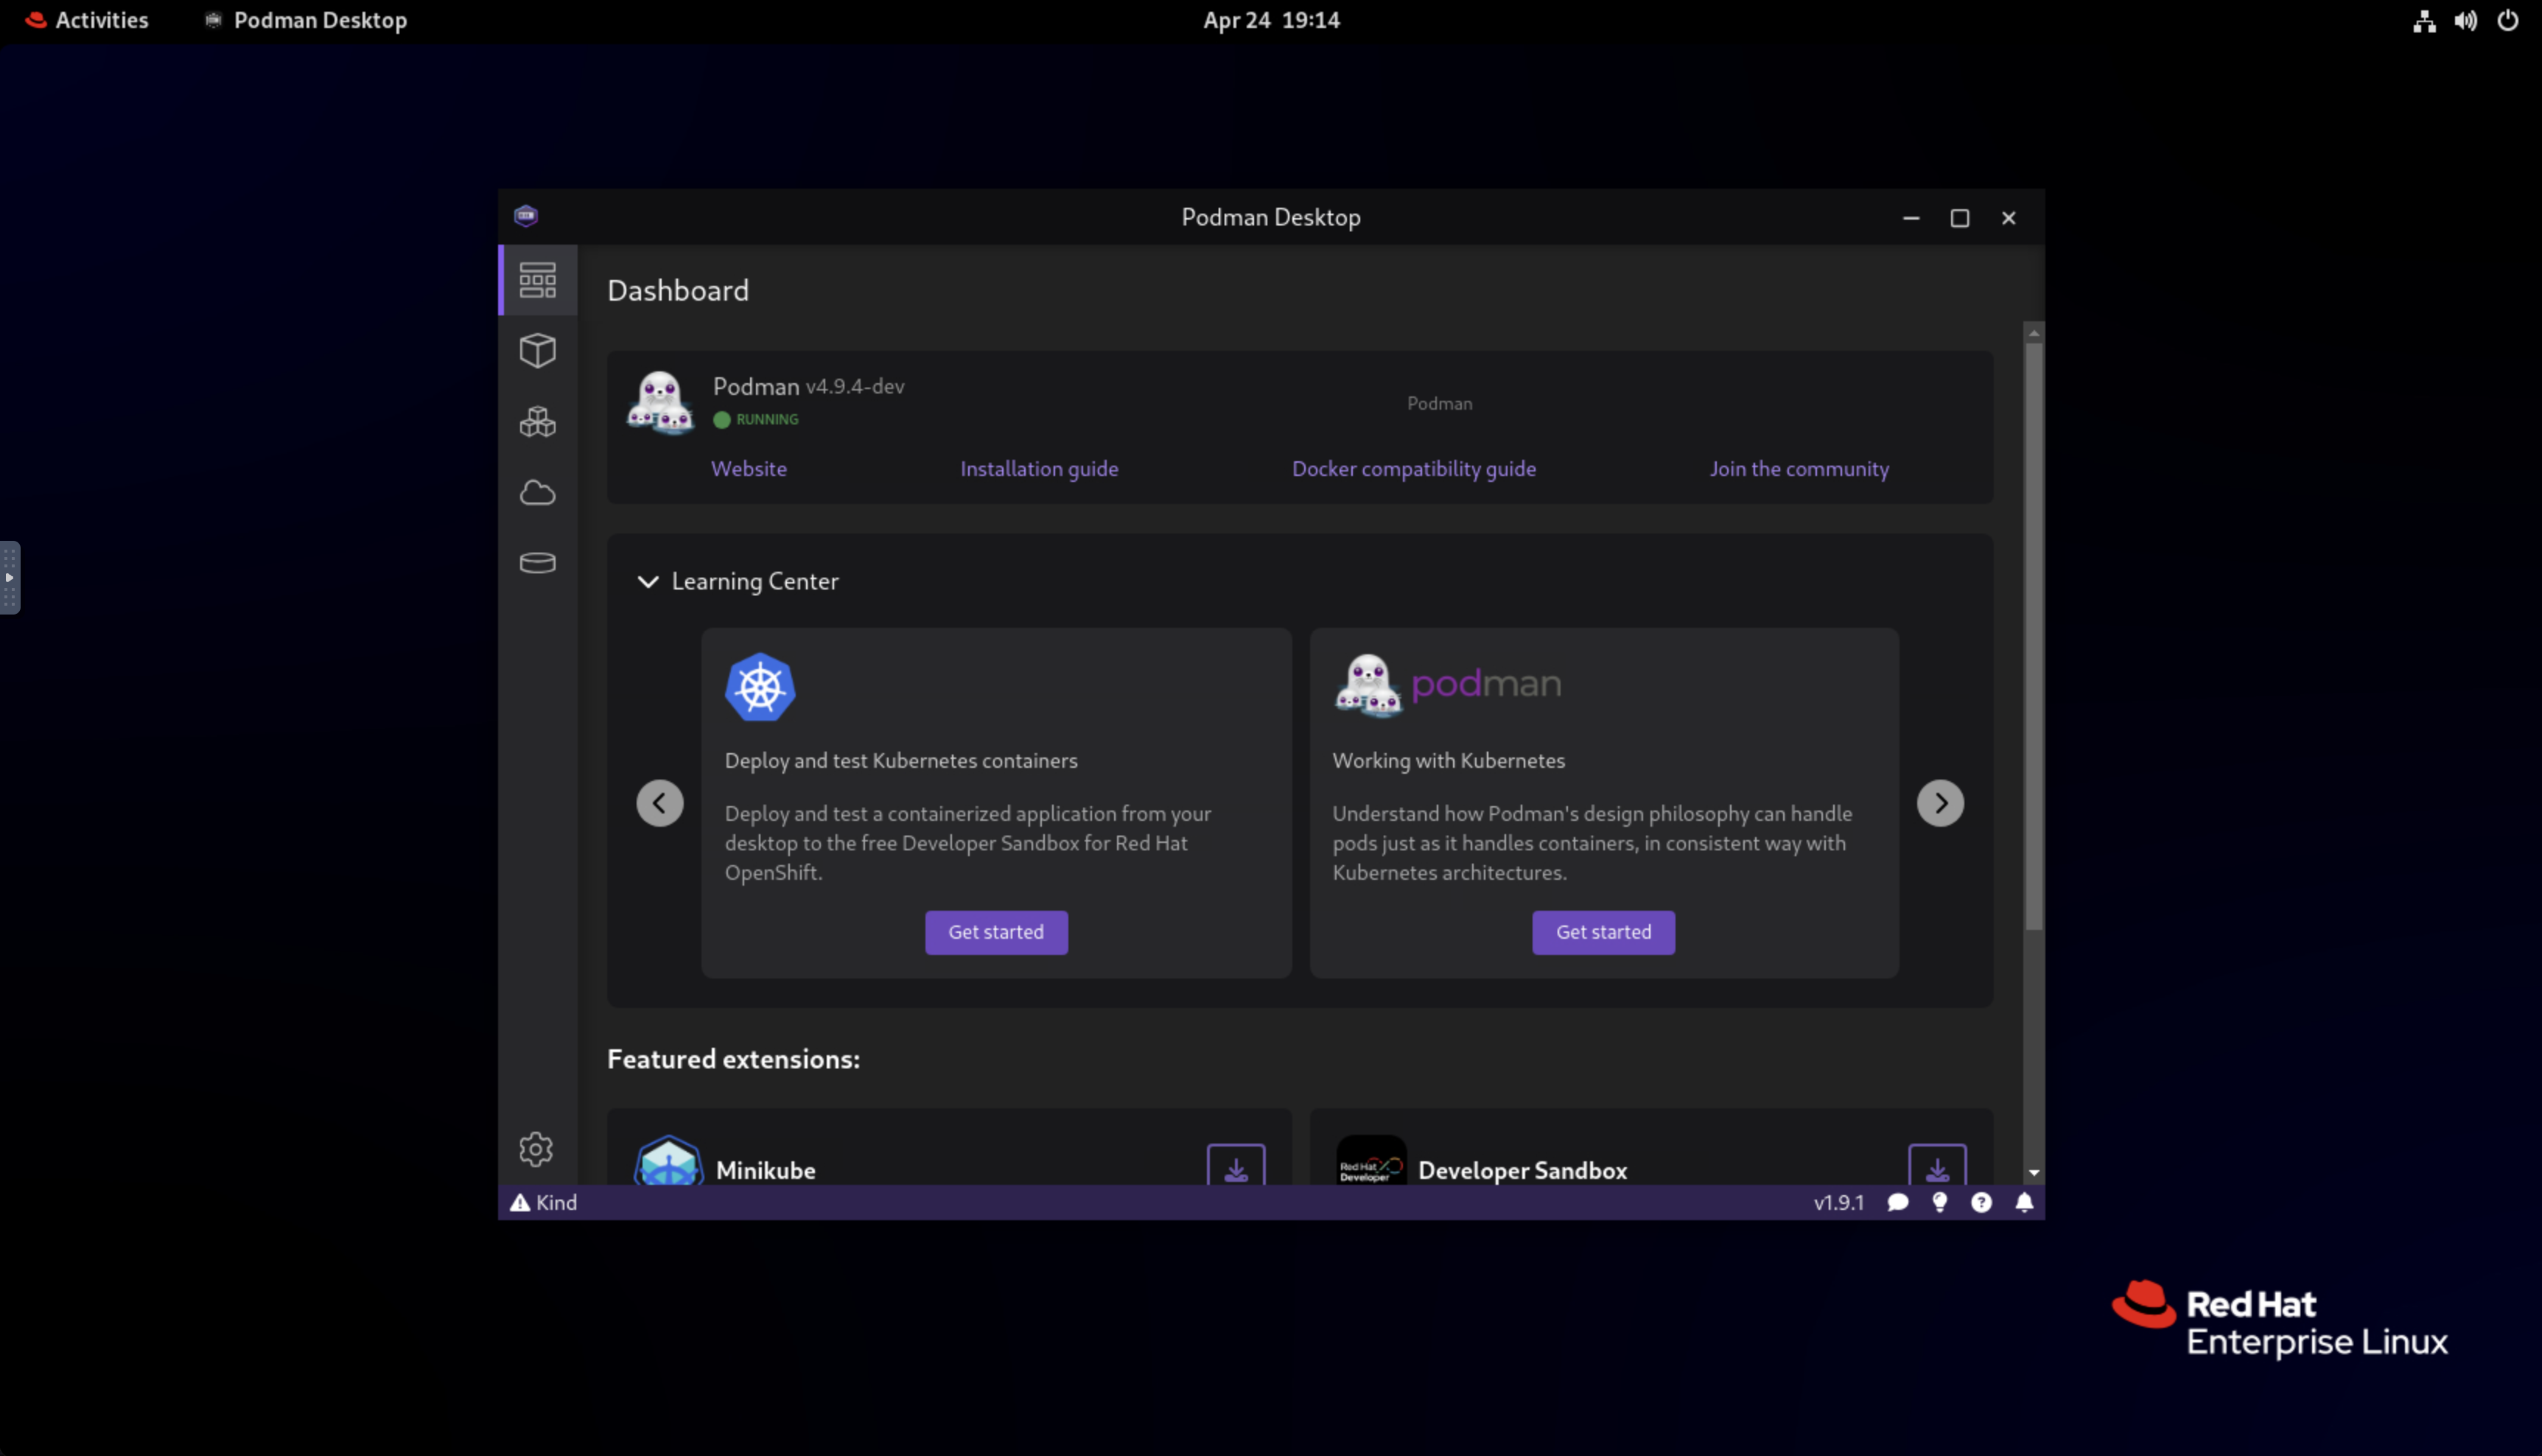Viewport: 2542px width, 1456px height.
Task: Open the Containers cube icon in sidebar
Action: tap(538, 351)
